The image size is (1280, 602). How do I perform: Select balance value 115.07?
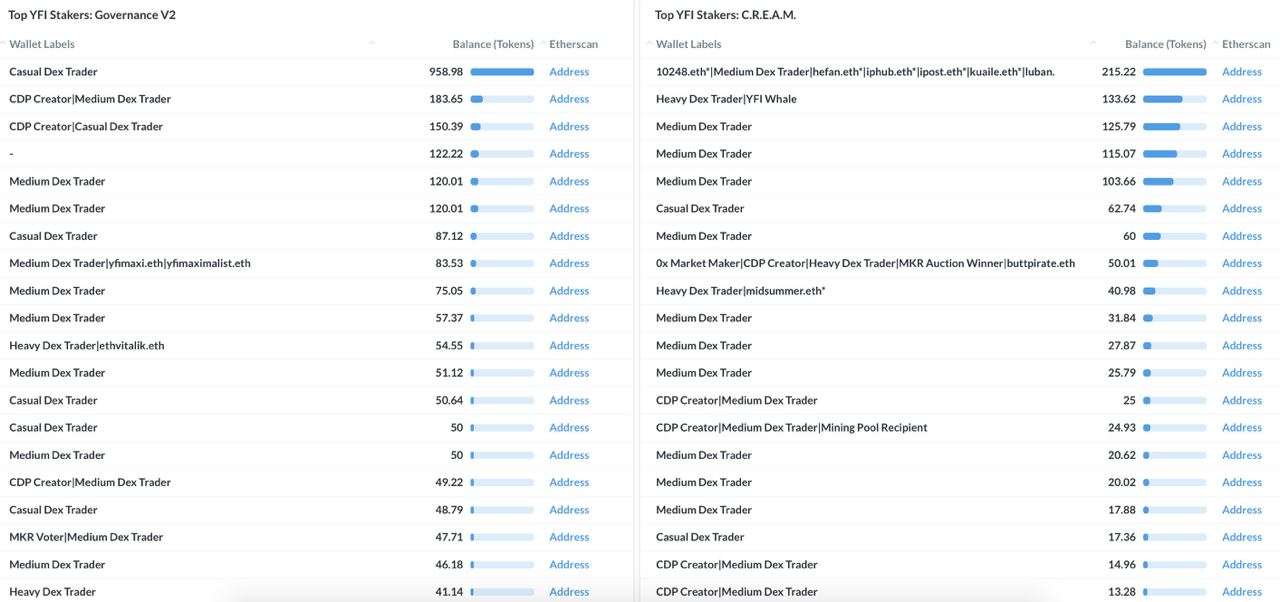1119,154
